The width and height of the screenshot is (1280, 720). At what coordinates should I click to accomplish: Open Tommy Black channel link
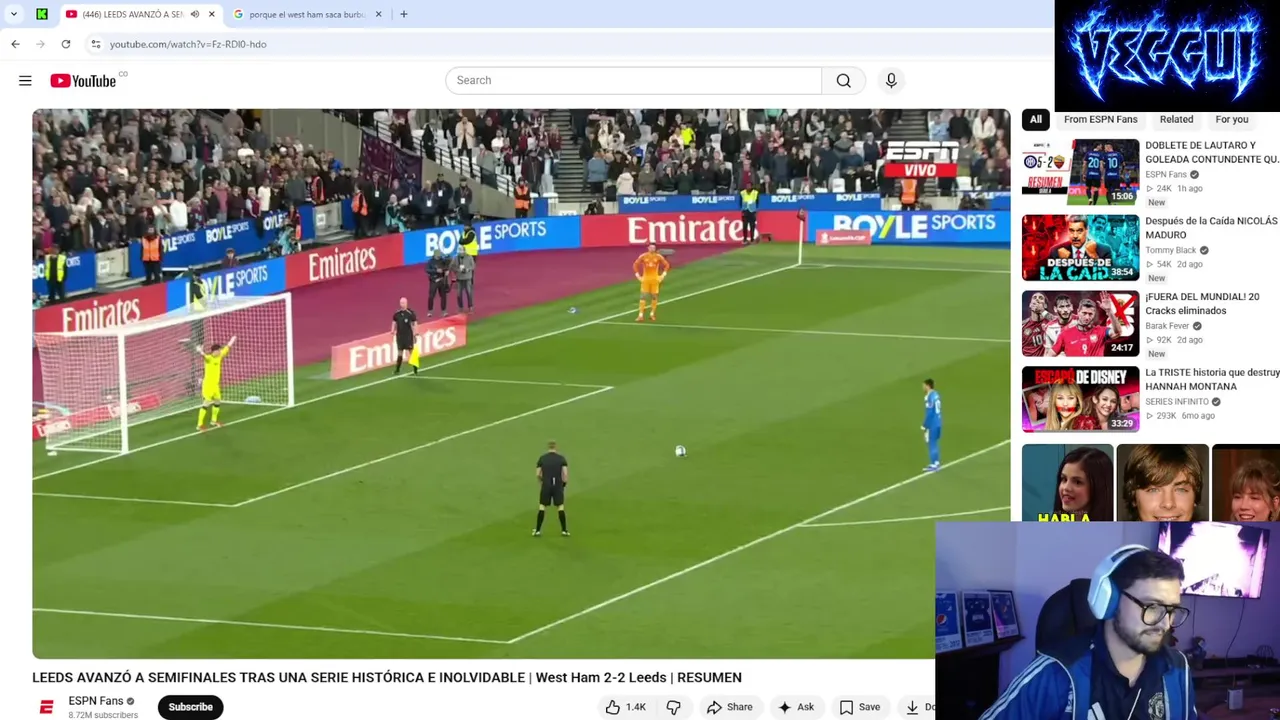pyautogui.click(x=1171, y=250)
